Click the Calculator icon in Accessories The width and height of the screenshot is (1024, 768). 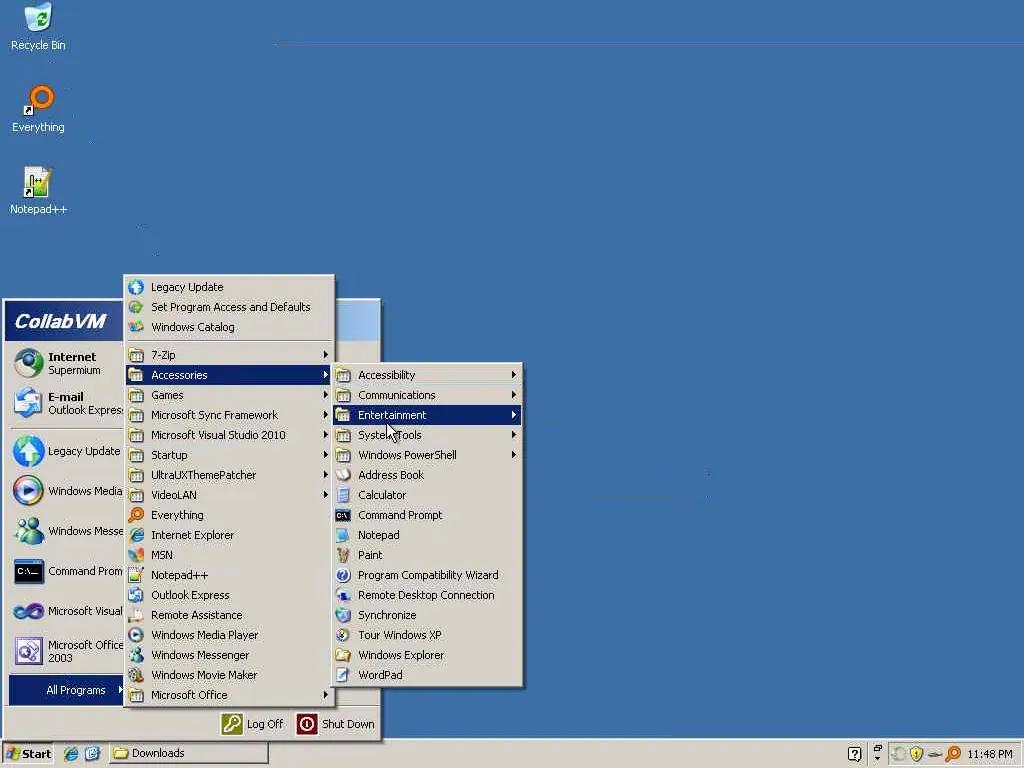[343, 495]
